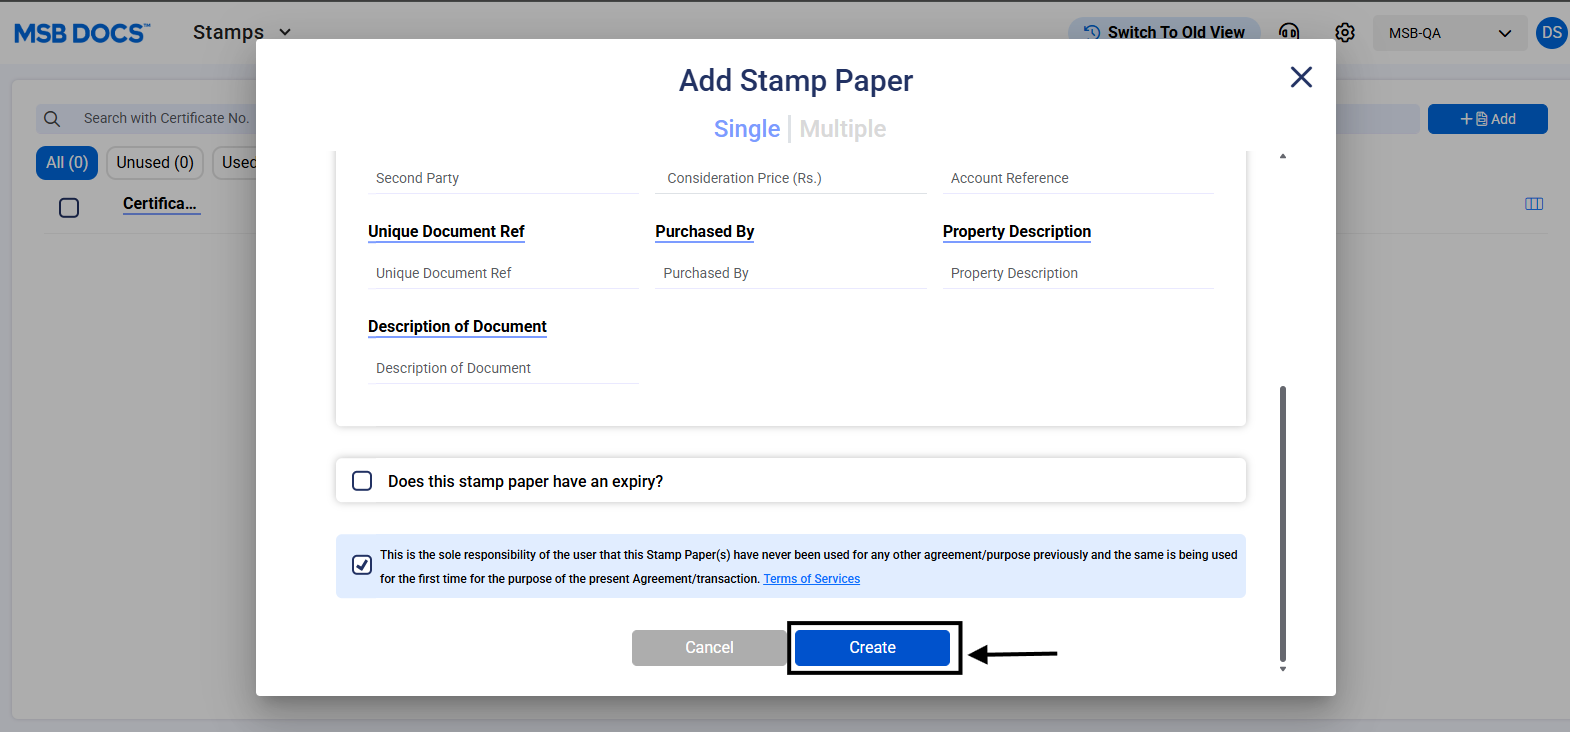Enable the stamp paper expiry checkbox

click(362, 481)
